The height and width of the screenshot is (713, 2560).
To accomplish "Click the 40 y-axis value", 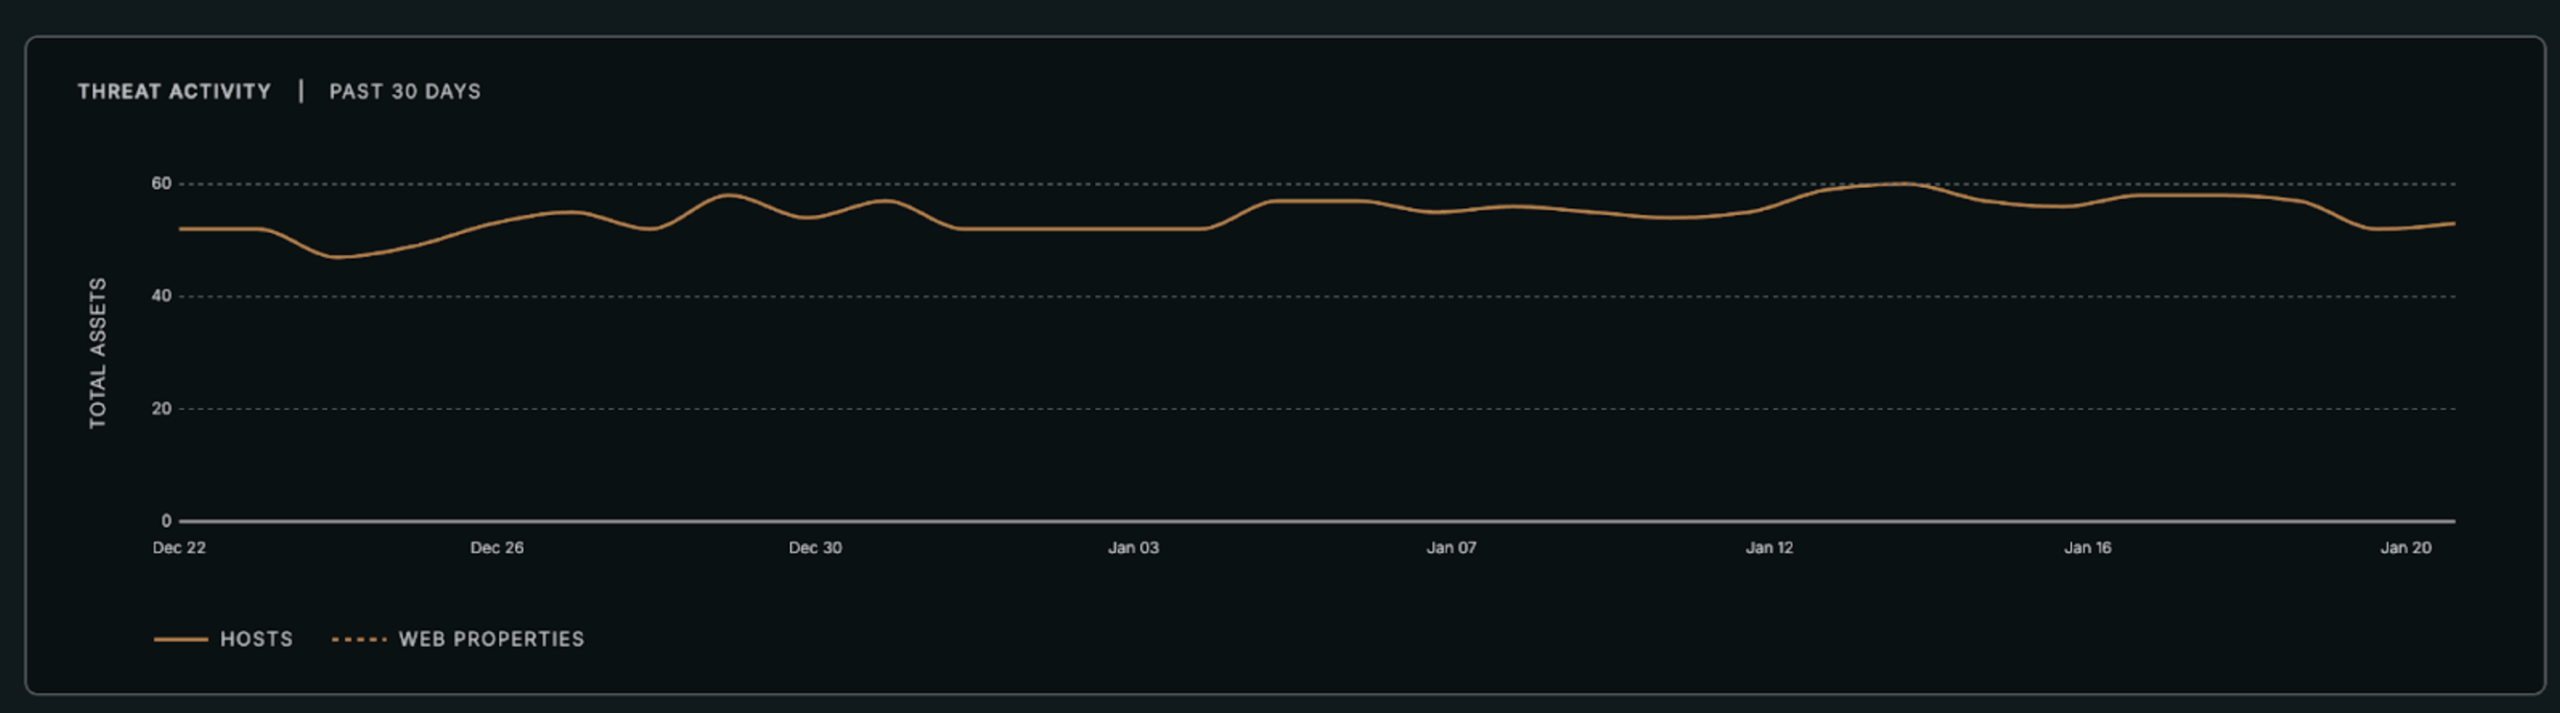I will click(161, 296).
